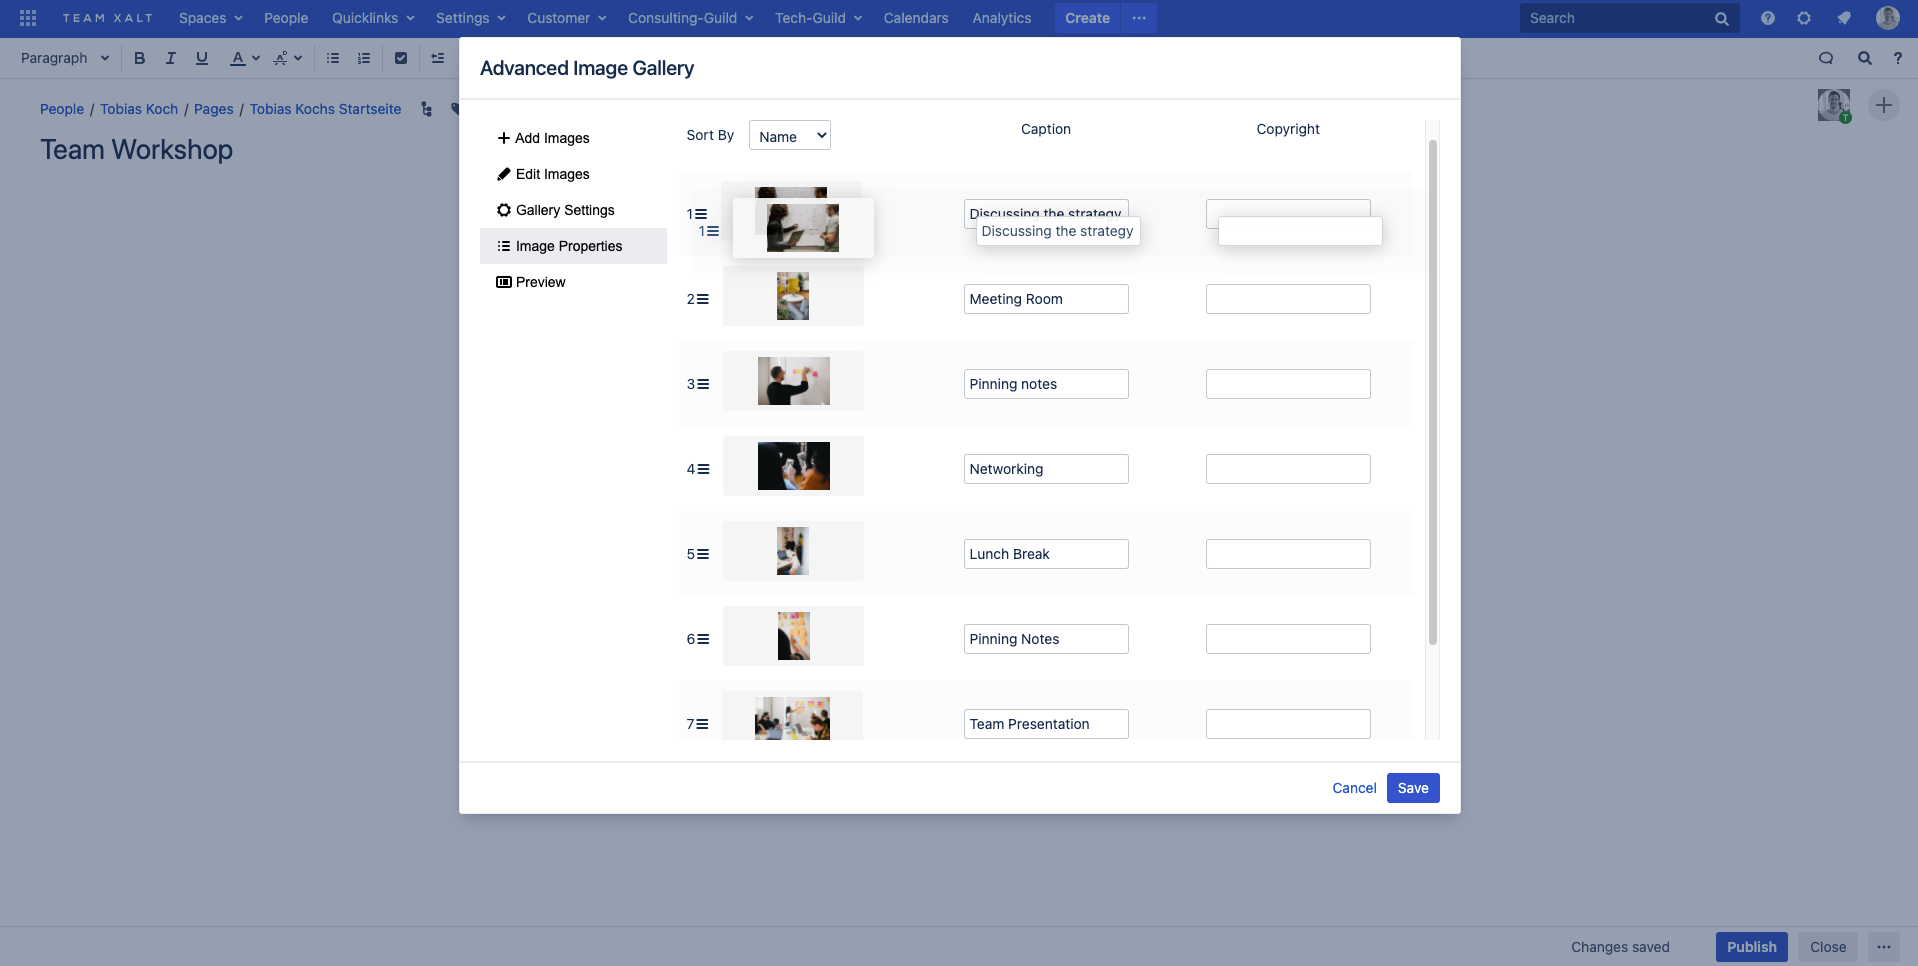Screen dimensions: 1918x966
Task: Open the app switcher grid icon
Action: click(x=28, y=18)
